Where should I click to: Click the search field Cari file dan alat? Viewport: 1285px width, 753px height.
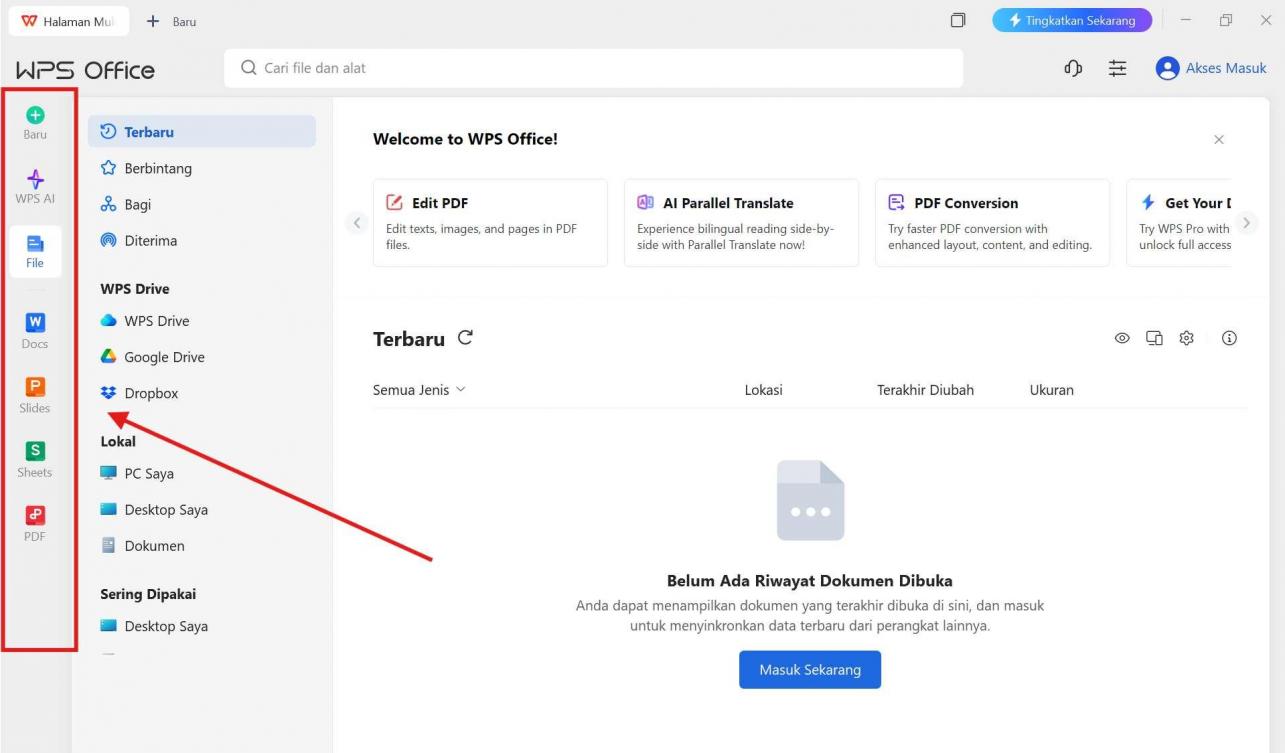pyautogui.click(x=593, y=68)
